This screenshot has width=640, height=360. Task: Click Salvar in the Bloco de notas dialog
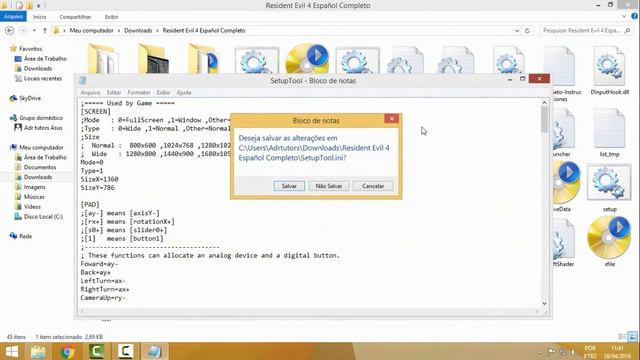click(289, 186)
